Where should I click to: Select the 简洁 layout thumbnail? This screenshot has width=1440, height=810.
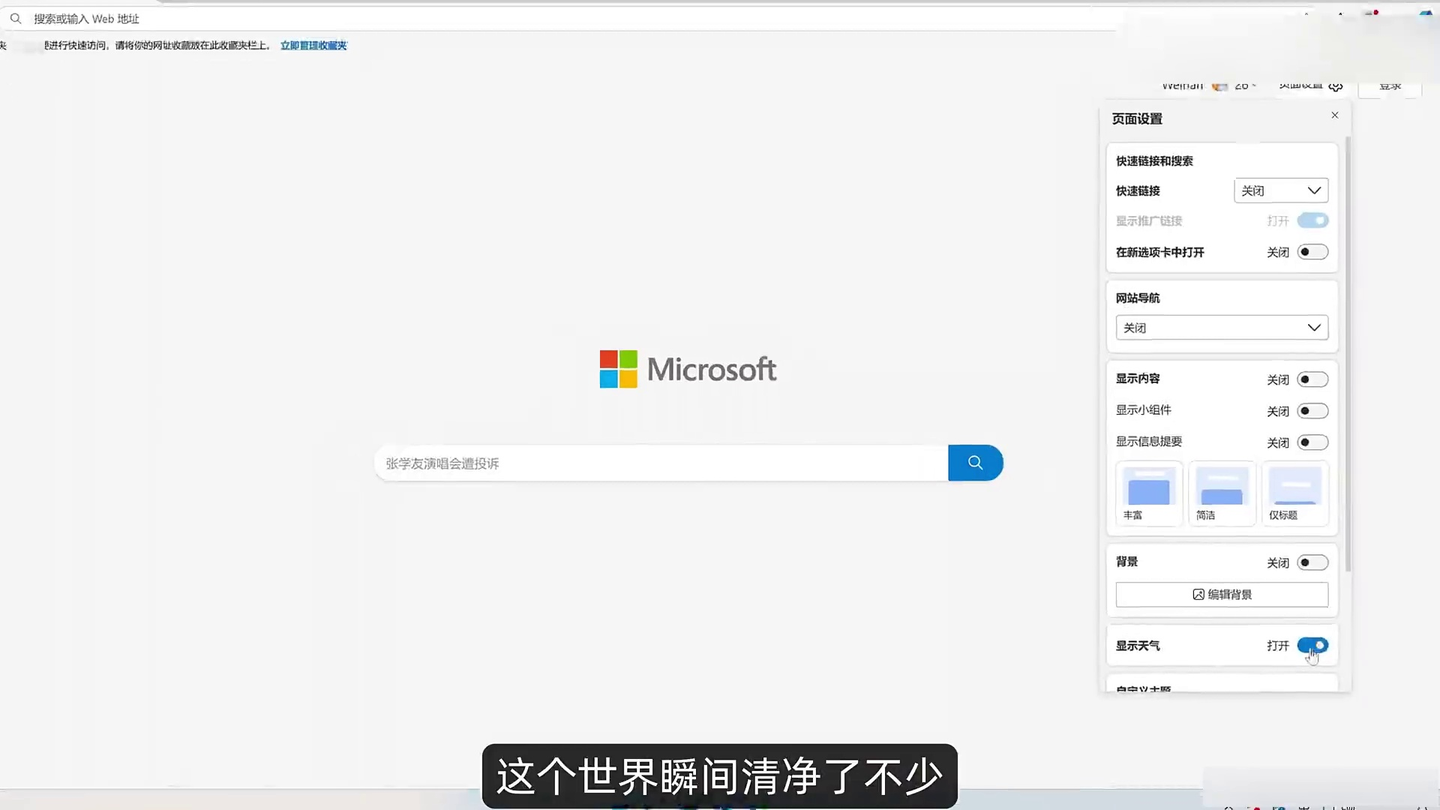click(1222, 493)
